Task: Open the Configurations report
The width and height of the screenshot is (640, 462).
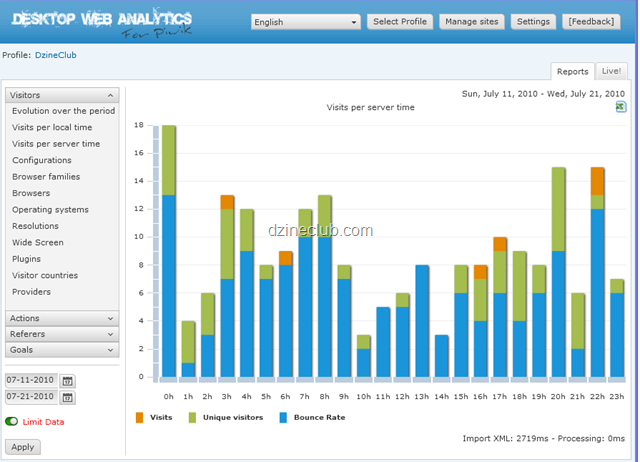Action: (42, 160)
